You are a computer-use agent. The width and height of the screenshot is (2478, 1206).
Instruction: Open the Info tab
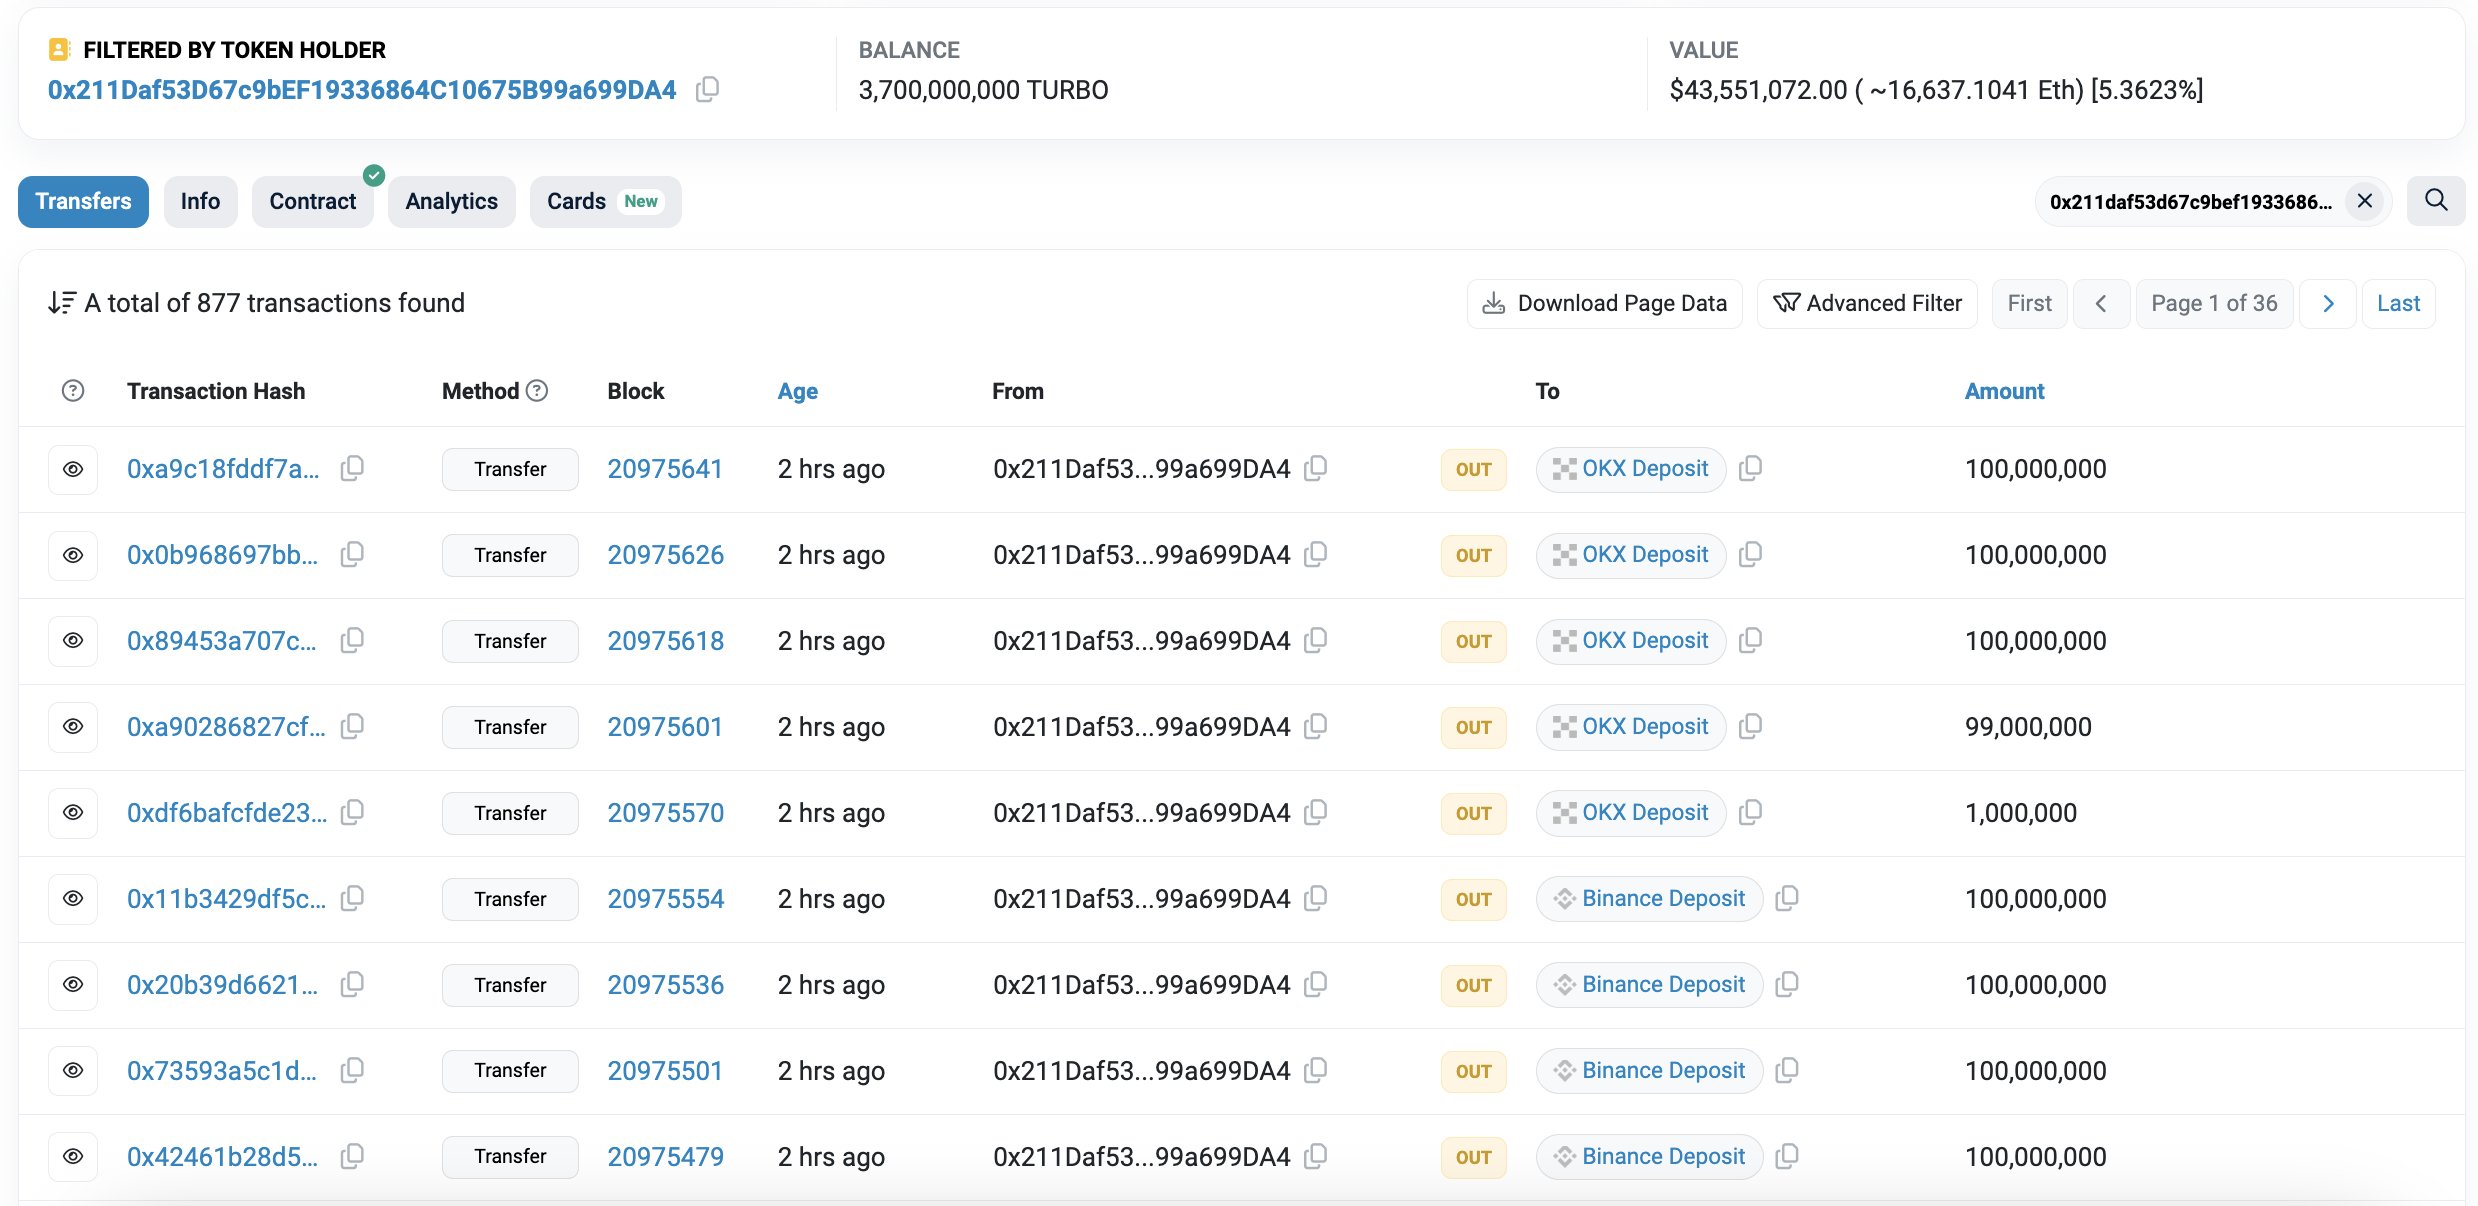tap(200, 201)
